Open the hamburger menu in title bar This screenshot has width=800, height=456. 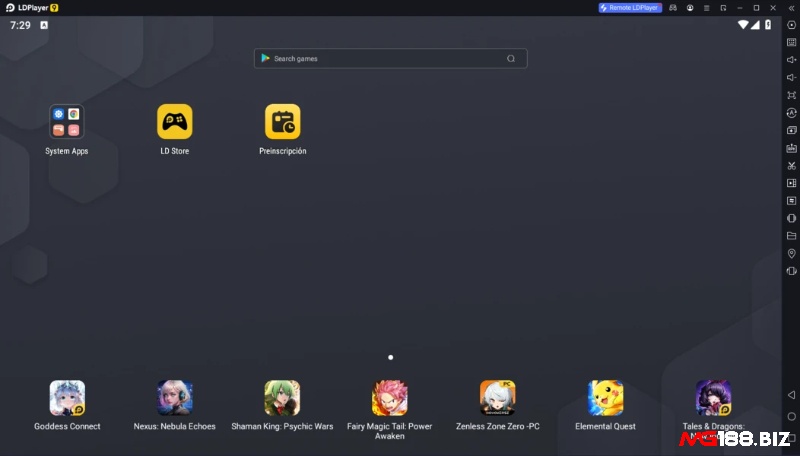(x=706, y=8)
